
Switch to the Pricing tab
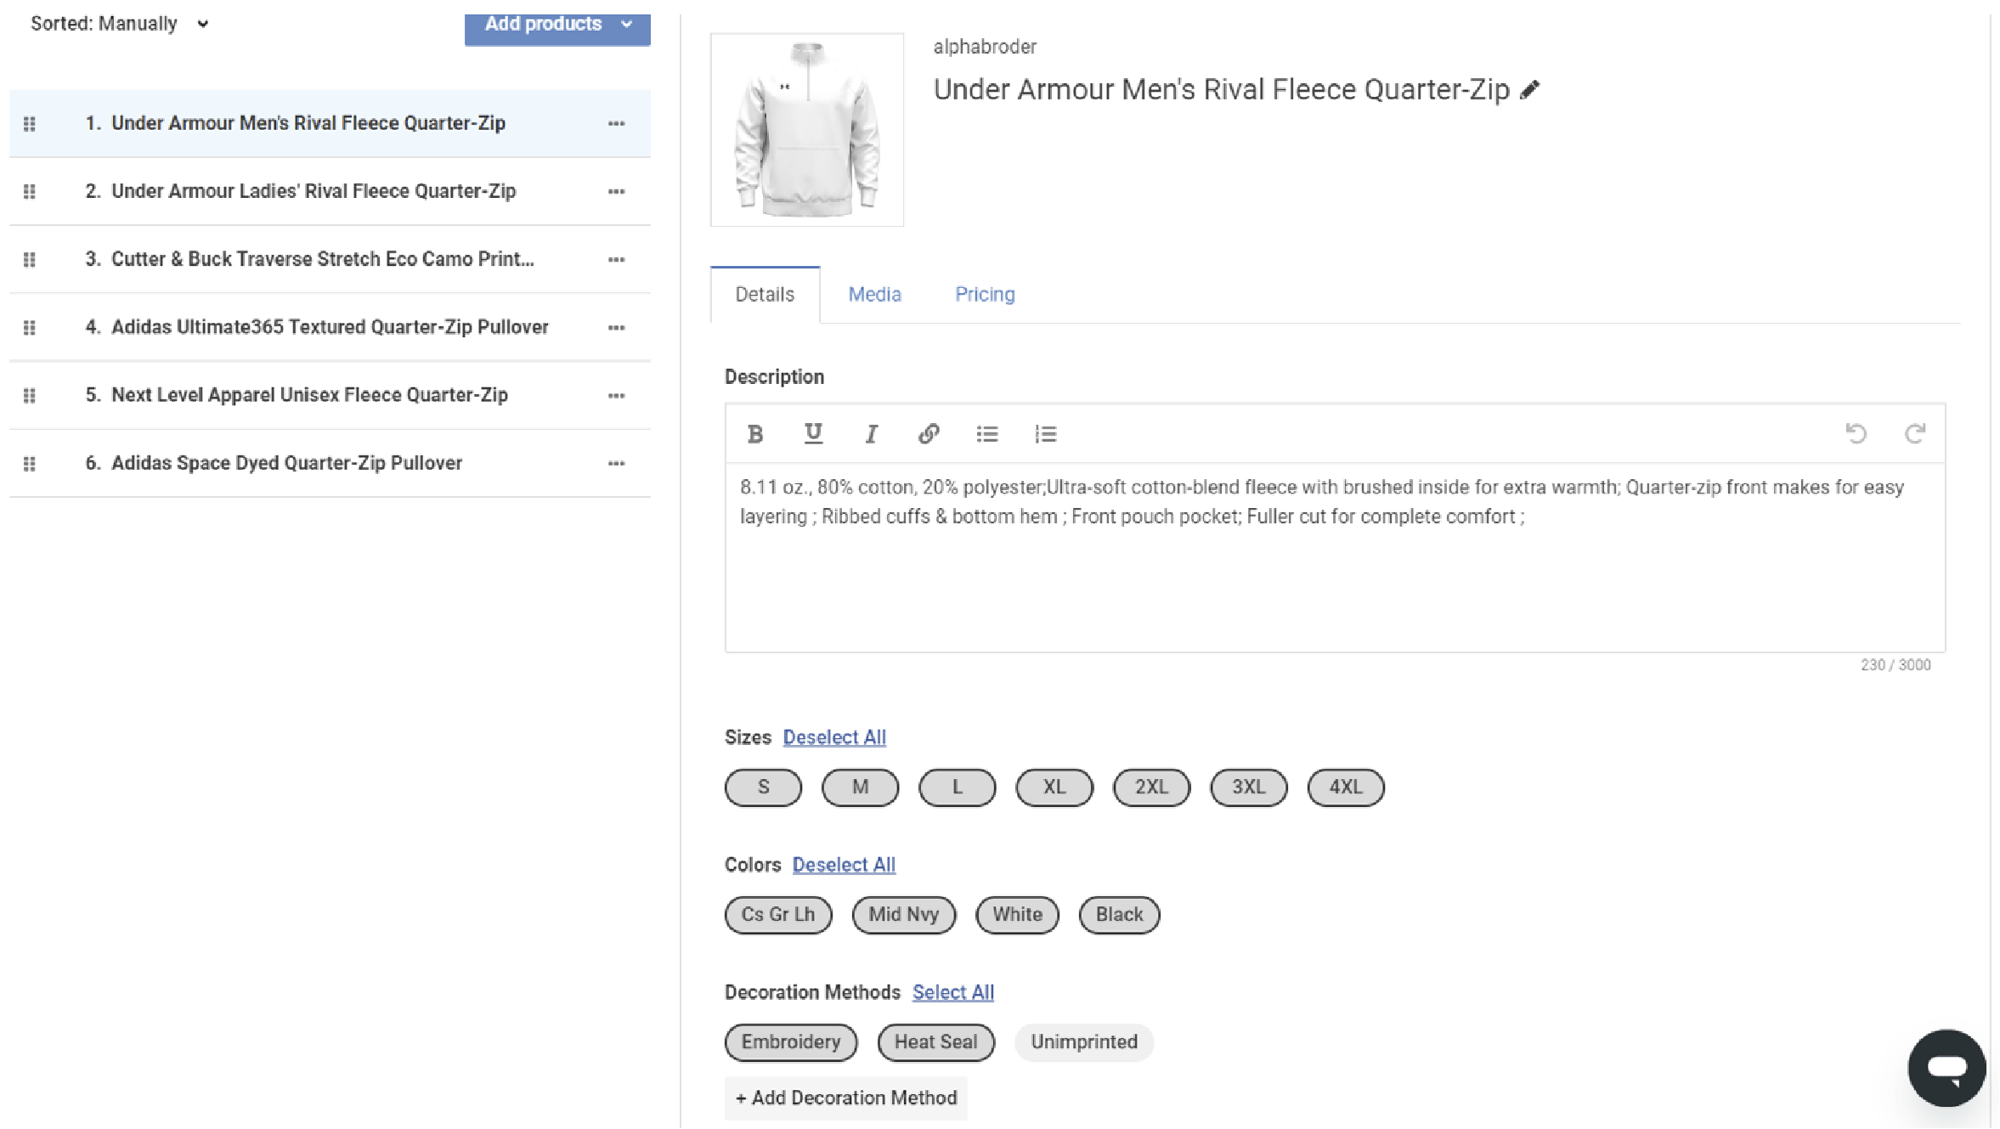(984, 295)
